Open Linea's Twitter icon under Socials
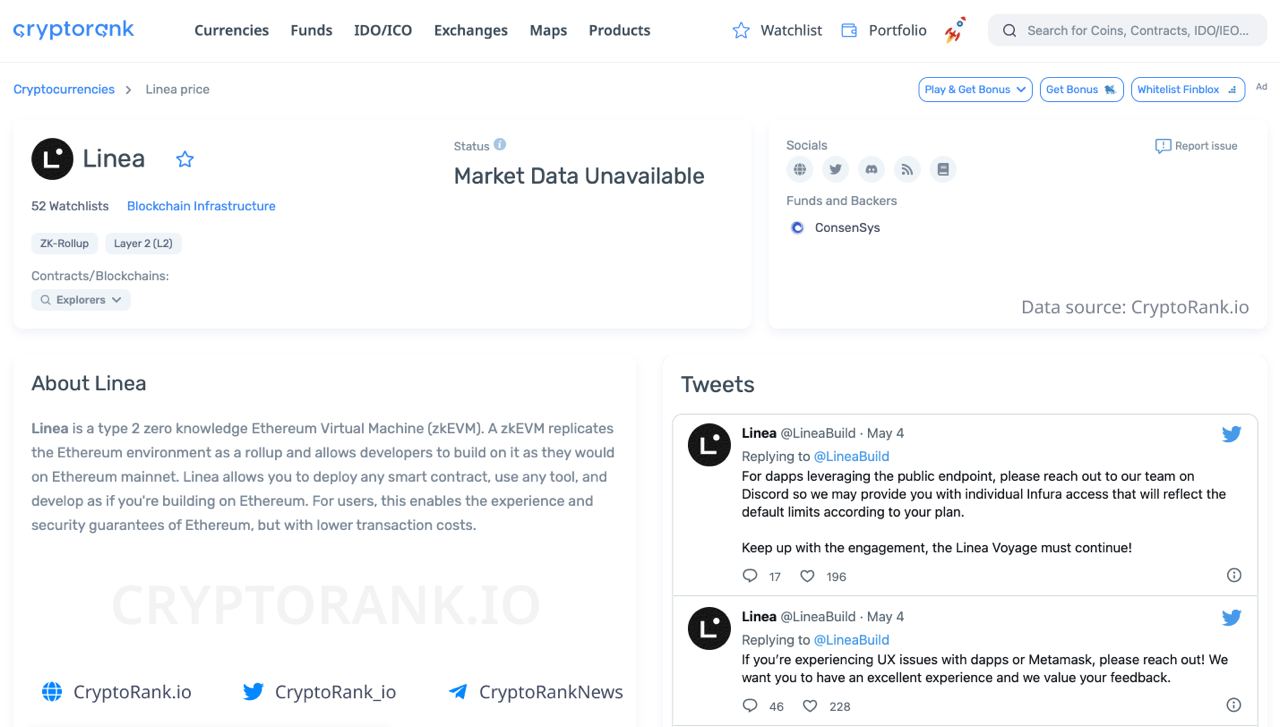Image resolution: width=1280 pixels, height=727 pixels. click(835, 170)
